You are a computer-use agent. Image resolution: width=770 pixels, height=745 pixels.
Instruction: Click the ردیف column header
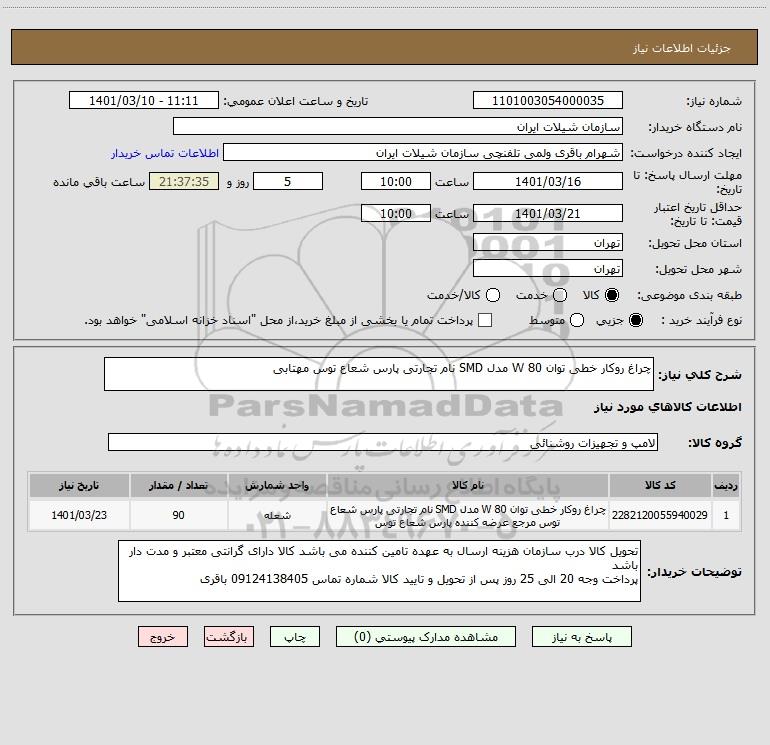(726, 485)
